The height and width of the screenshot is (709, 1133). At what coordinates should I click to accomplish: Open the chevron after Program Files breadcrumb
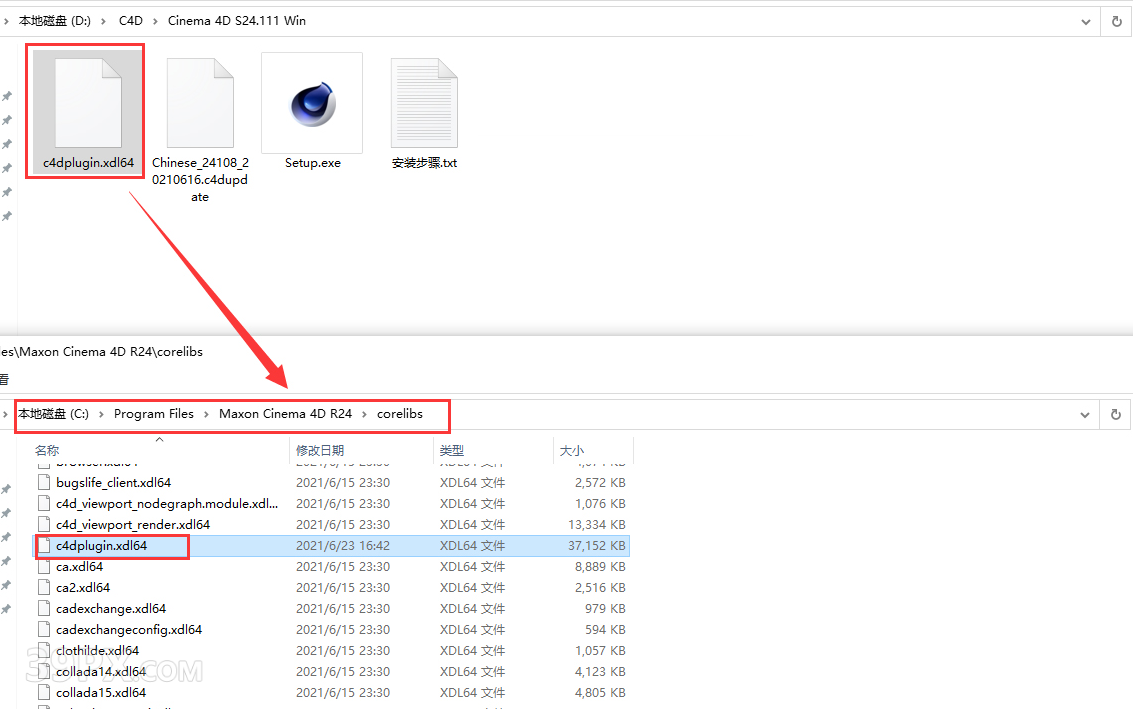click(207, 414)
